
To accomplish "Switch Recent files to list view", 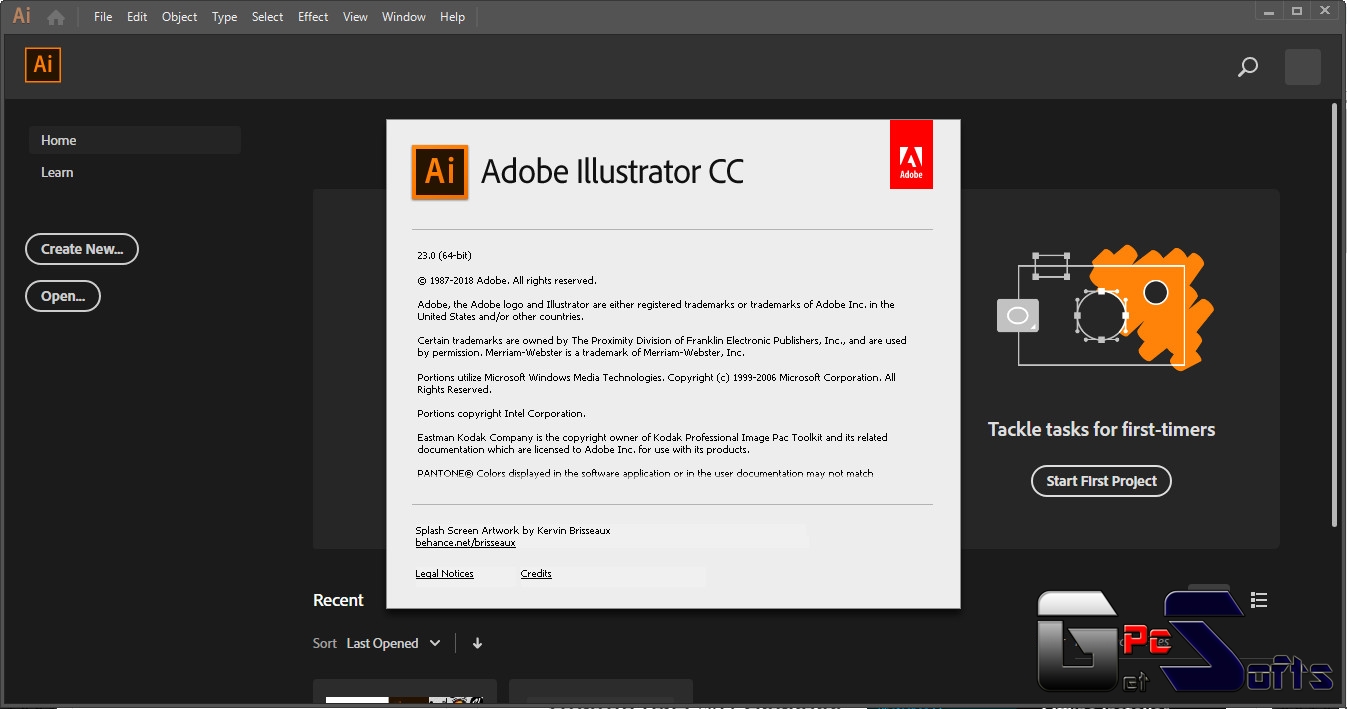I will 1259,600.
